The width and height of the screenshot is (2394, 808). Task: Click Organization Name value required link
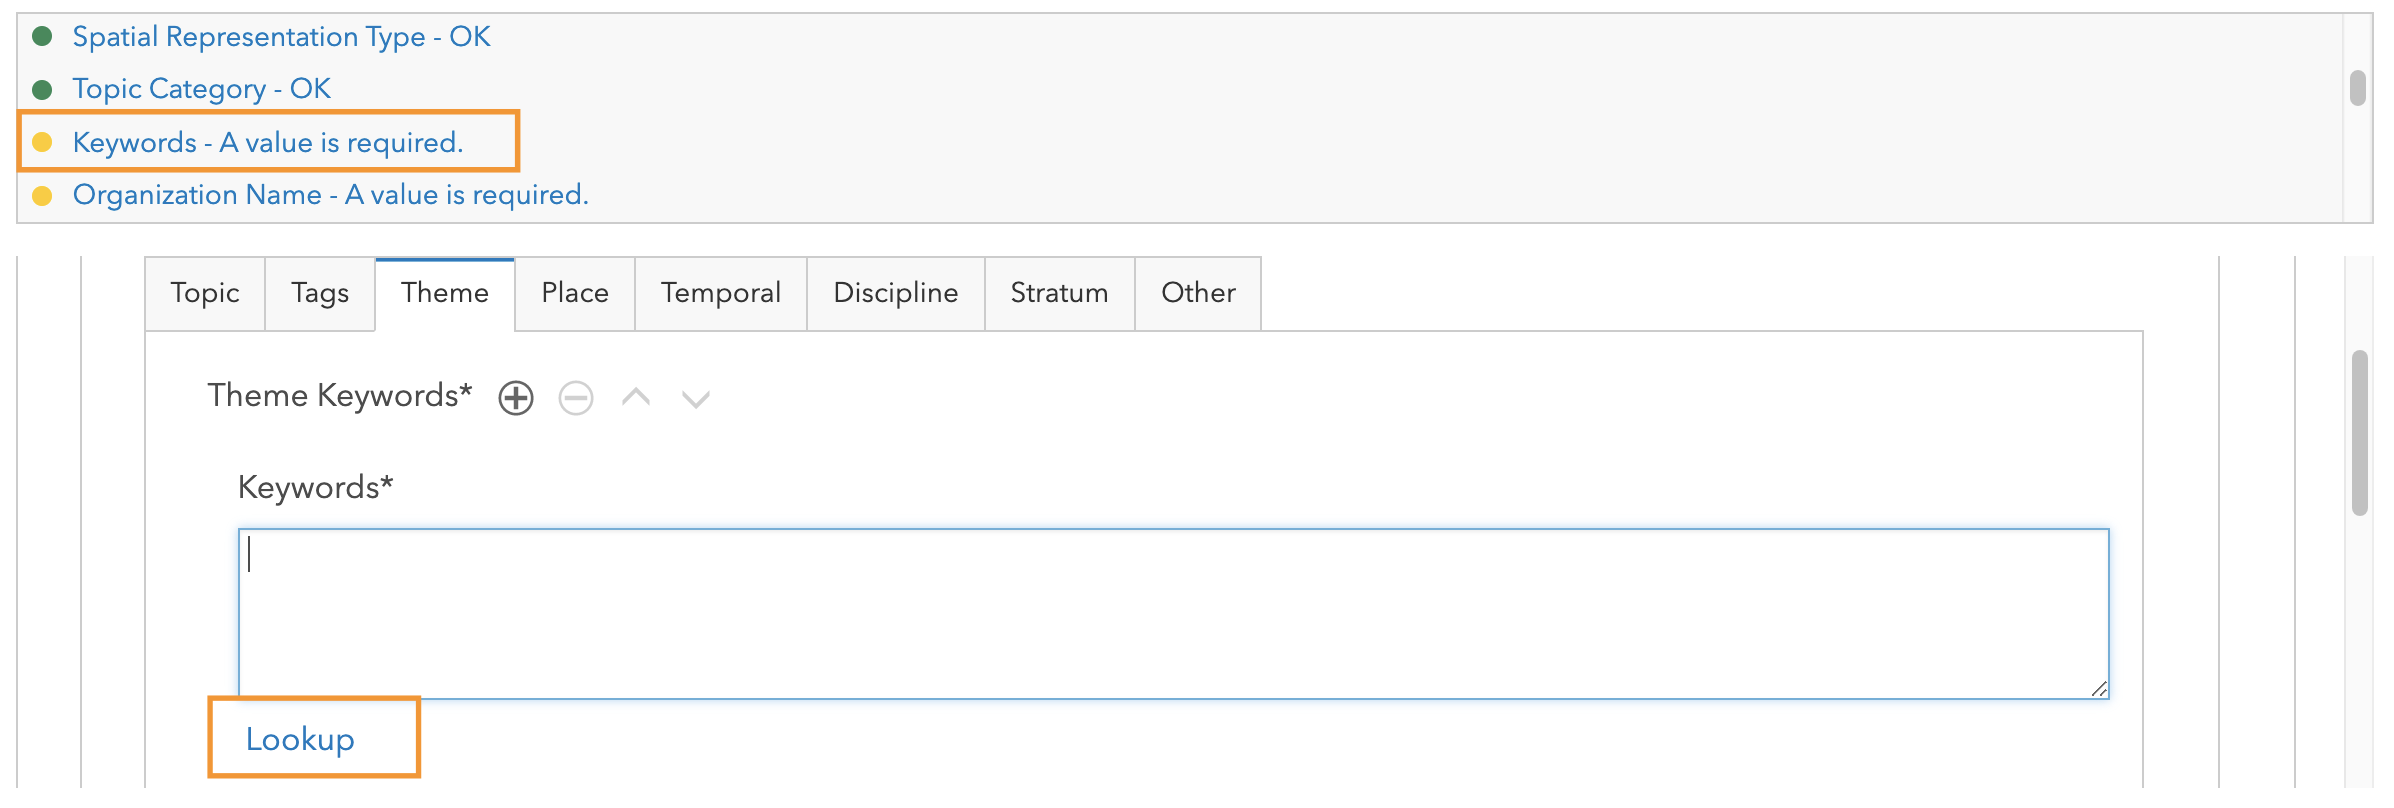click(x=330, y=194)
